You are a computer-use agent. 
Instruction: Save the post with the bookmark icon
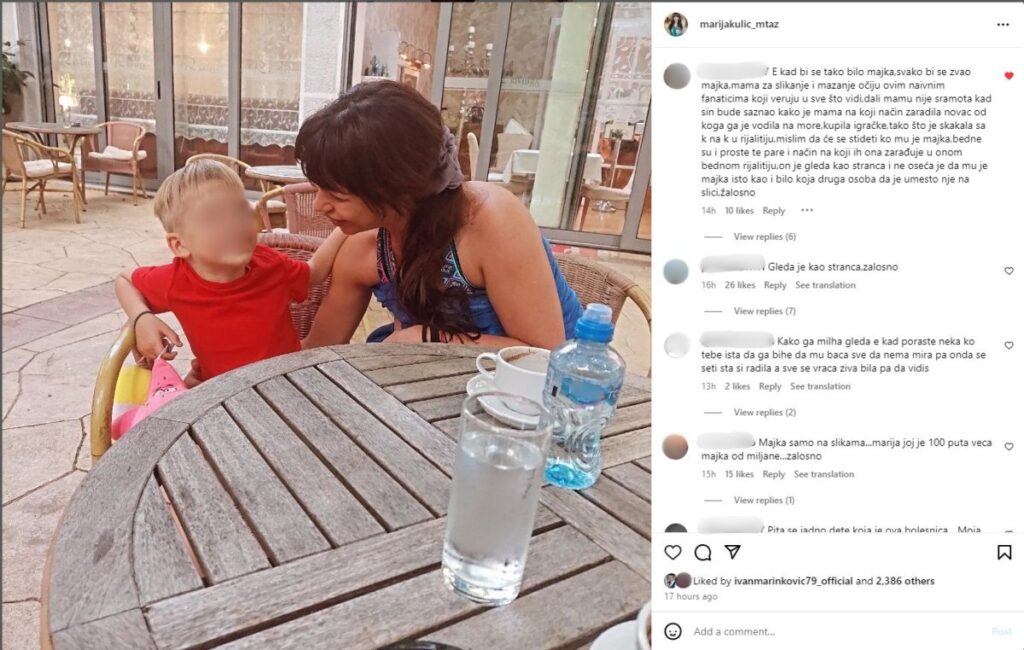(x=1004, y=553)
